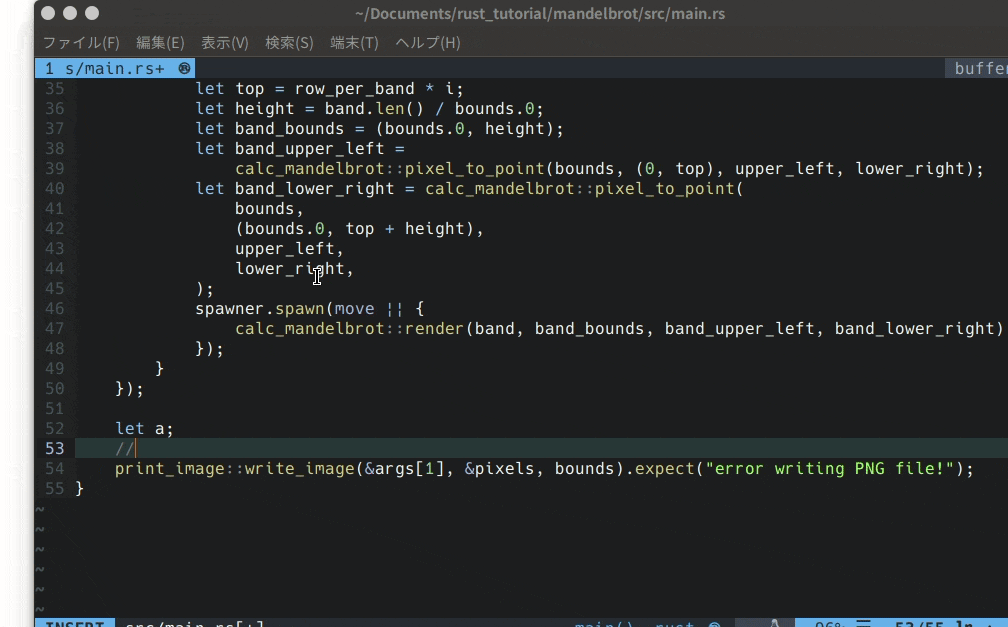Click 'band.len()' on line 36

click(x=374, y=109)
